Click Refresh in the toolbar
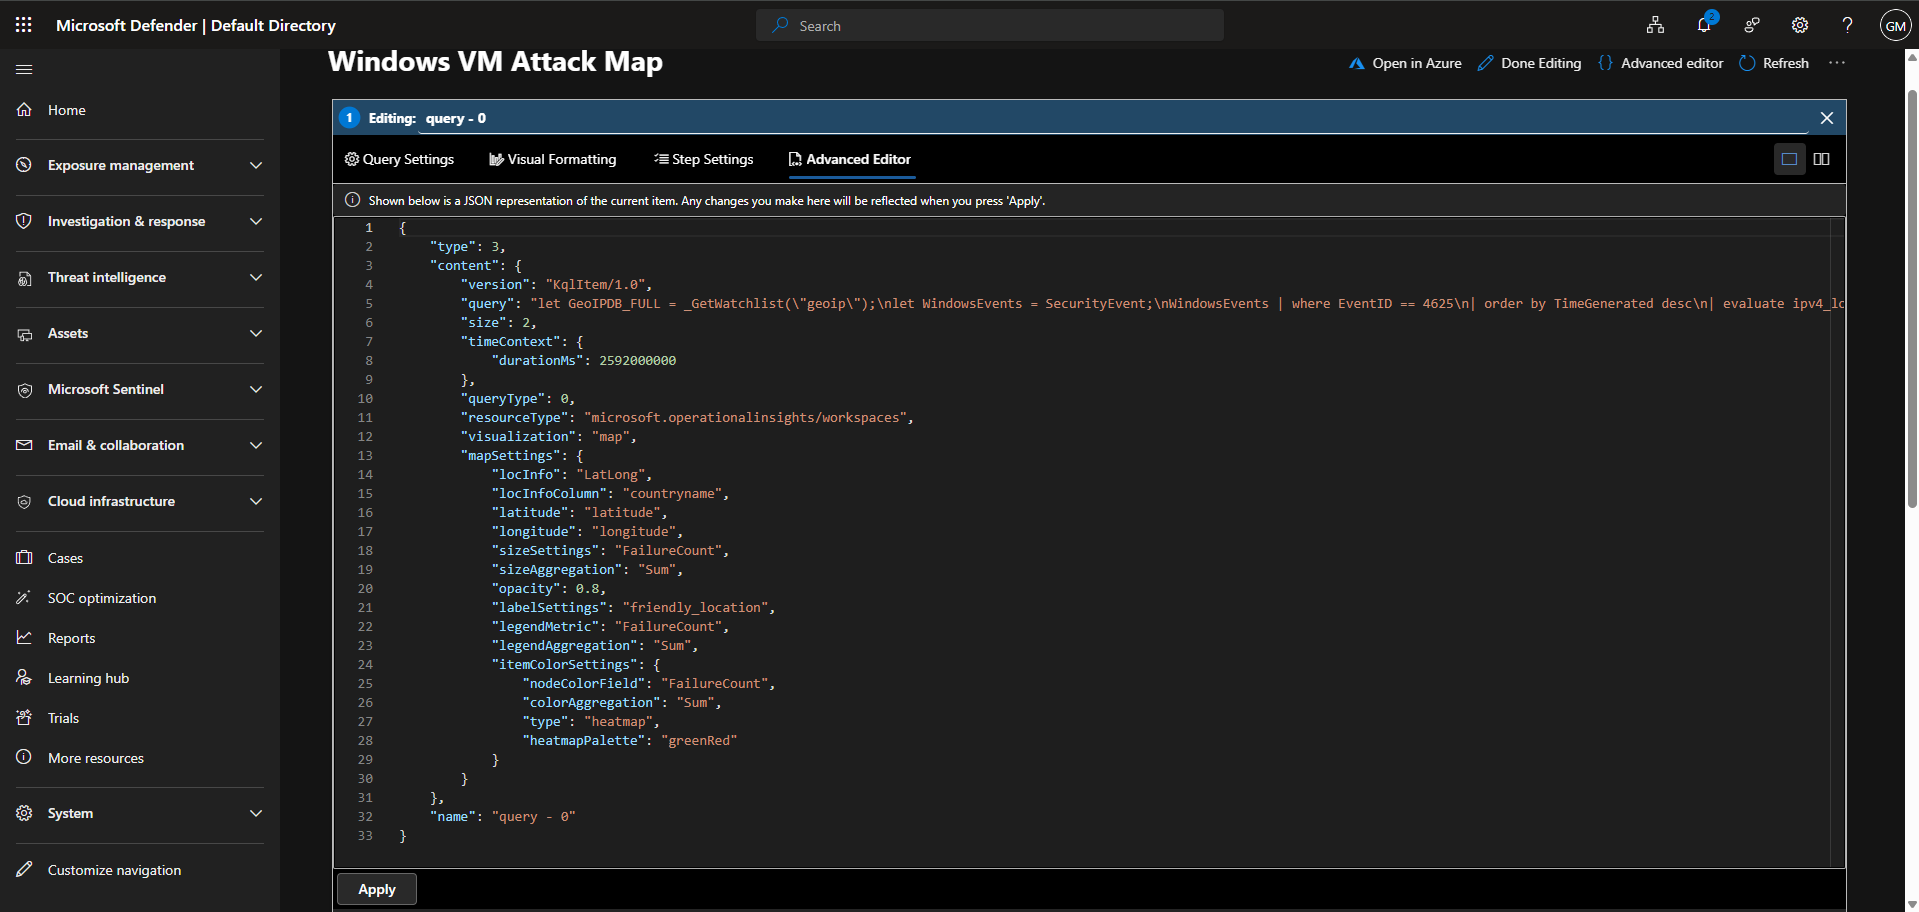The height and width of the screenshot is (912, 1919). (x=1775, y=63)
